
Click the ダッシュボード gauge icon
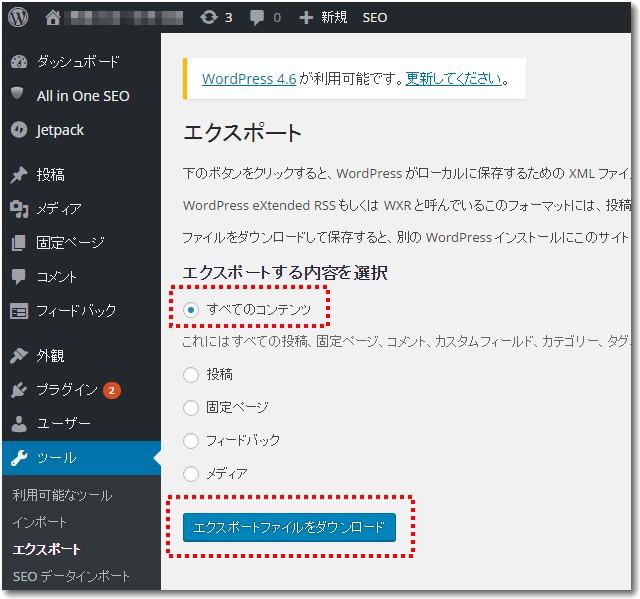point(19,62)
